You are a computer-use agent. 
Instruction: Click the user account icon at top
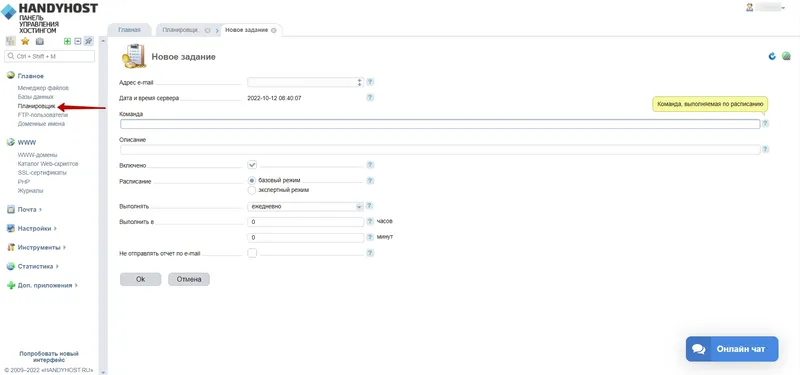coord(749,8)
